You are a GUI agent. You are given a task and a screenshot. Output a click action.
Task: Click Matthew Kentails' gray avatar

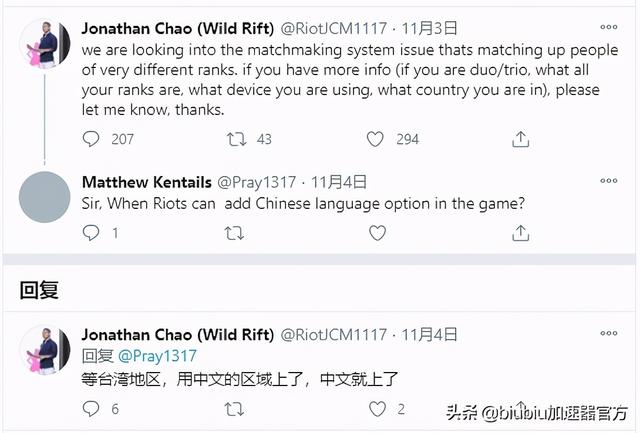(45, 196)
